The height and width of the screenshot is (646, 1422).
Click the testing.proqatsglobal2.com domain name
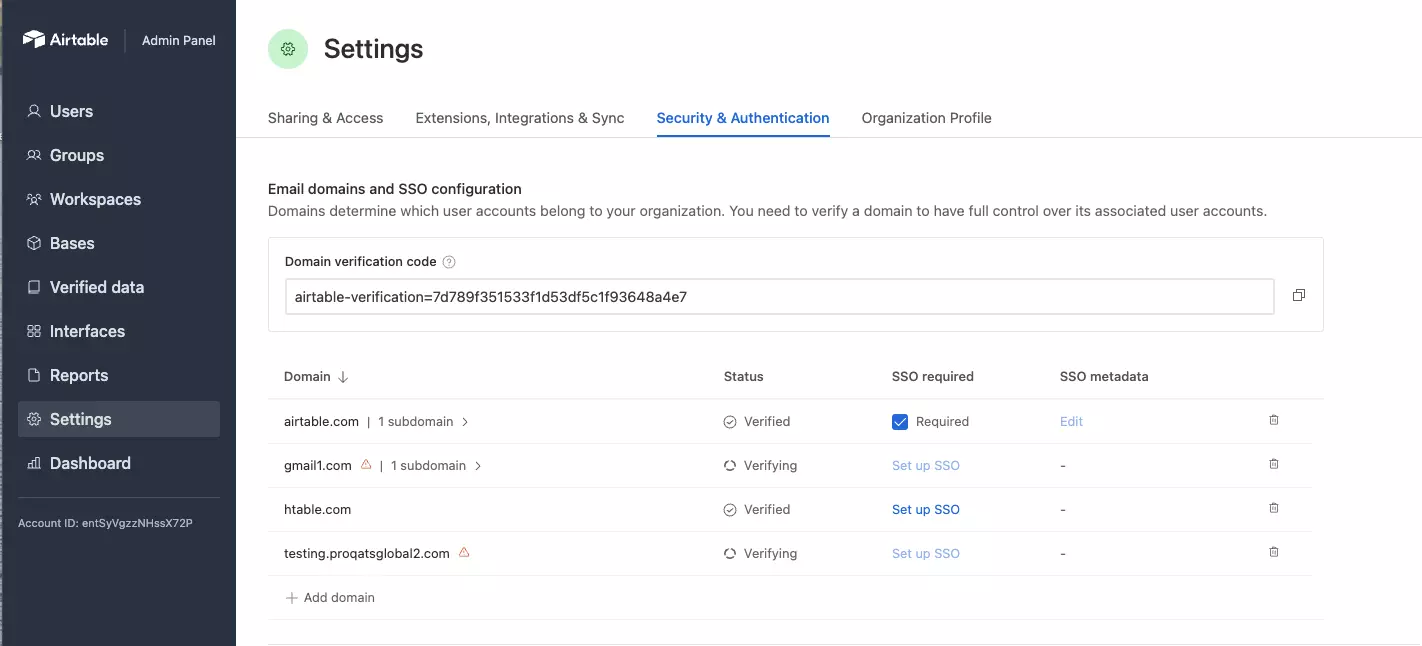click(x=367, y=554)
